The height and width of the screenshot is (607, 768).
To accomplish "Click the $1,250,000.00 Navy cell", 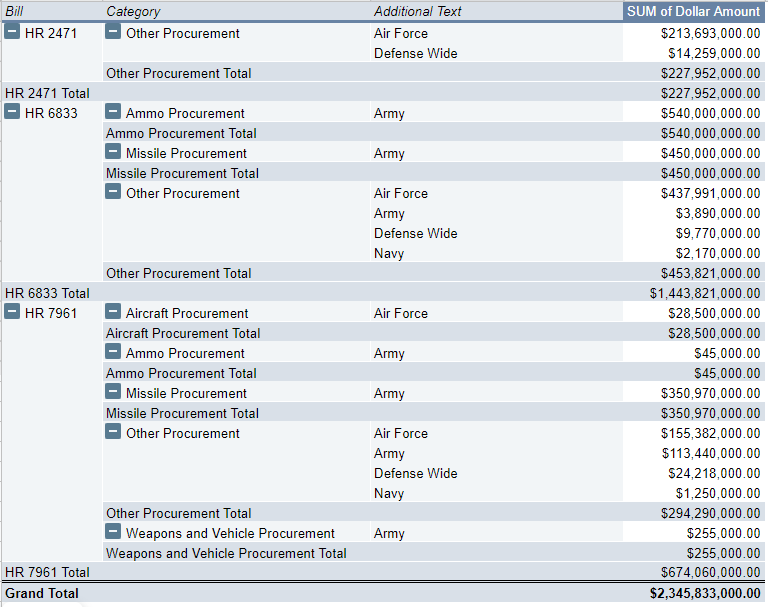I will (x=694, y=493).
